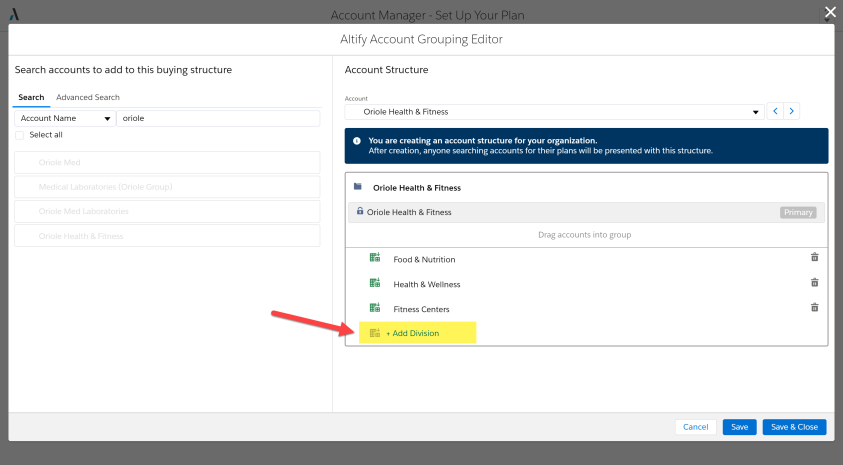The width and height of the screenshot is (843, 465).
Task: Click the Health & Wellness division name
Action: click(x=427, y=284)
